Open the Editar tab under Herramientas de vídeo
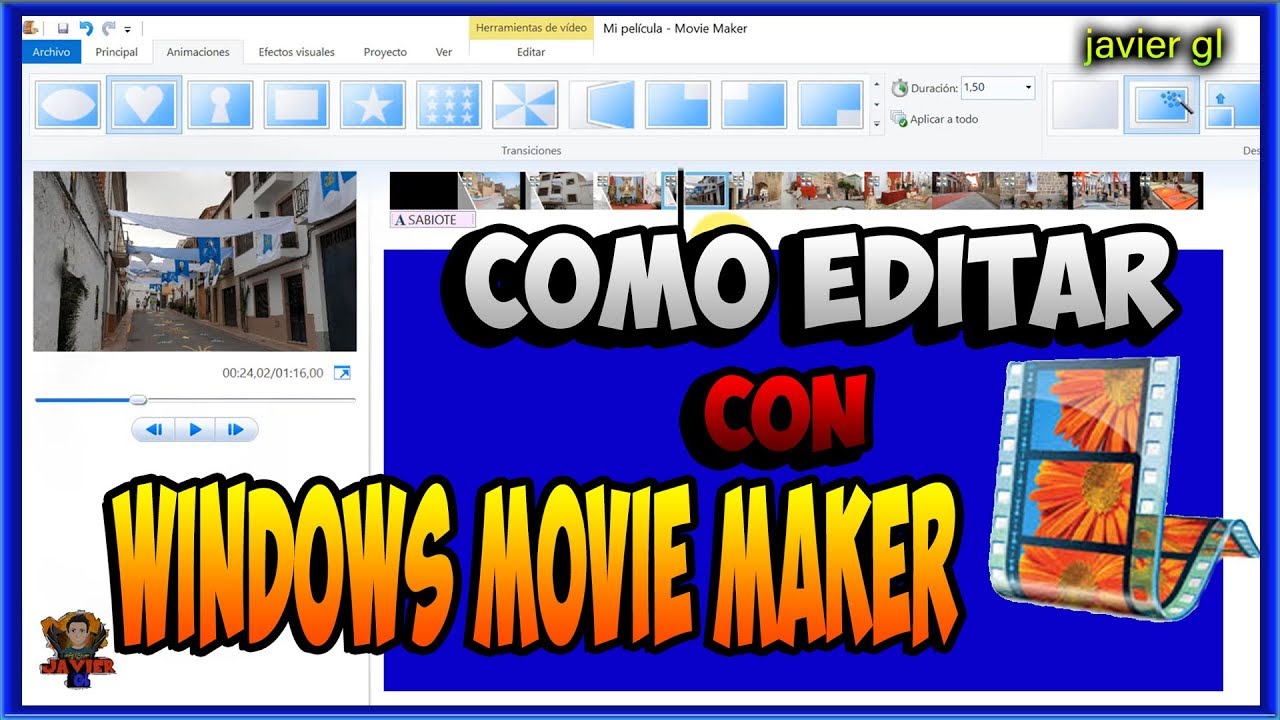This screenshot has height=720, width=1280. (x=531, y=52)
